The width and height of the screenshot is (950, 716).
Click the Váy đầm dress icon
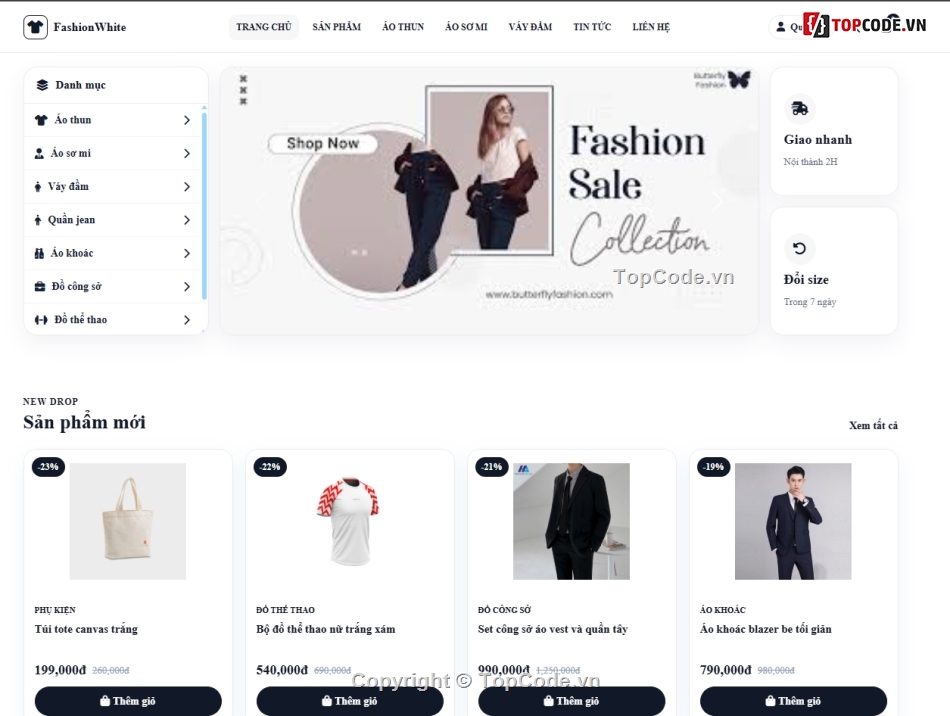(38, 187)
